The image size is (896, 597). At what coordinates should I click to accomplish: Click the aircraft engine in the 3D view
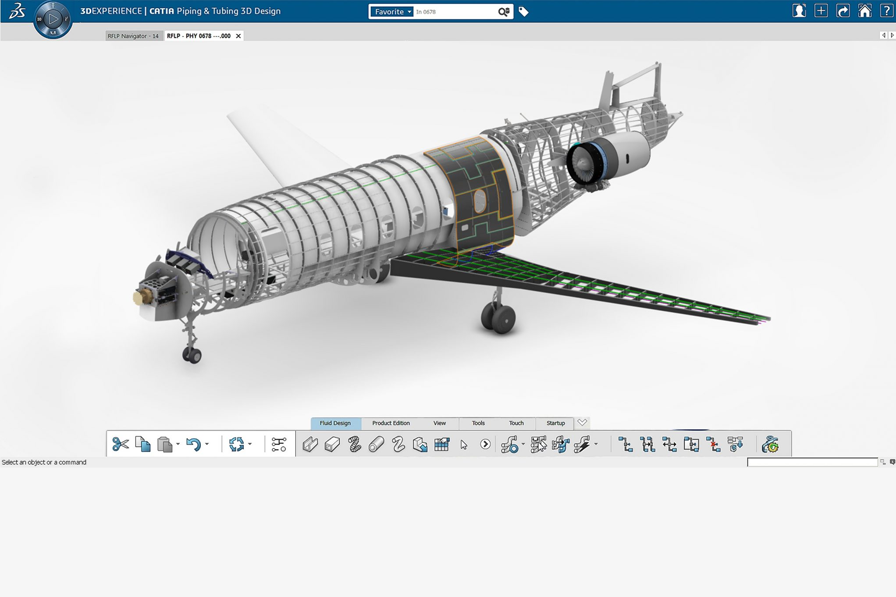(609, 159)
